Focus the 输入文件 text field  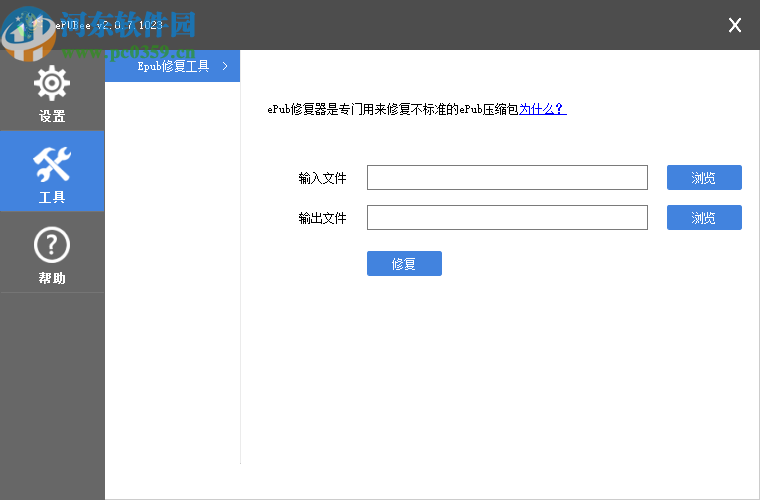coord(507,177)
